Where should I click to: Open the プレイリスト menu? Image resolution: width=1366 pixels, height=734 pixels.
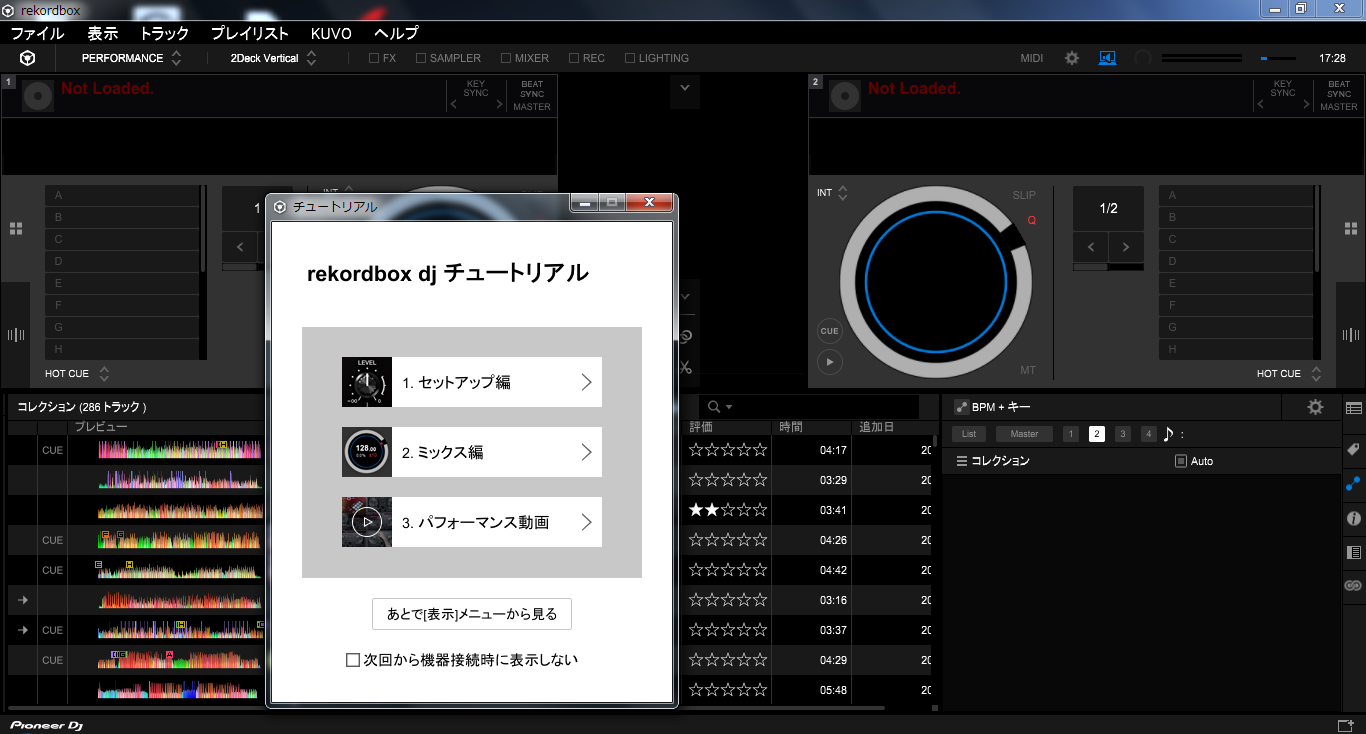click(250, 33)
